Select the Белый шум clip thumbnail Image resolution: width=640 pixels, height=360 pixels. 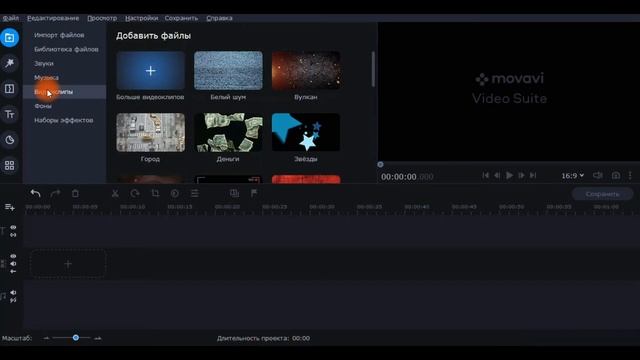pos(228,71)
